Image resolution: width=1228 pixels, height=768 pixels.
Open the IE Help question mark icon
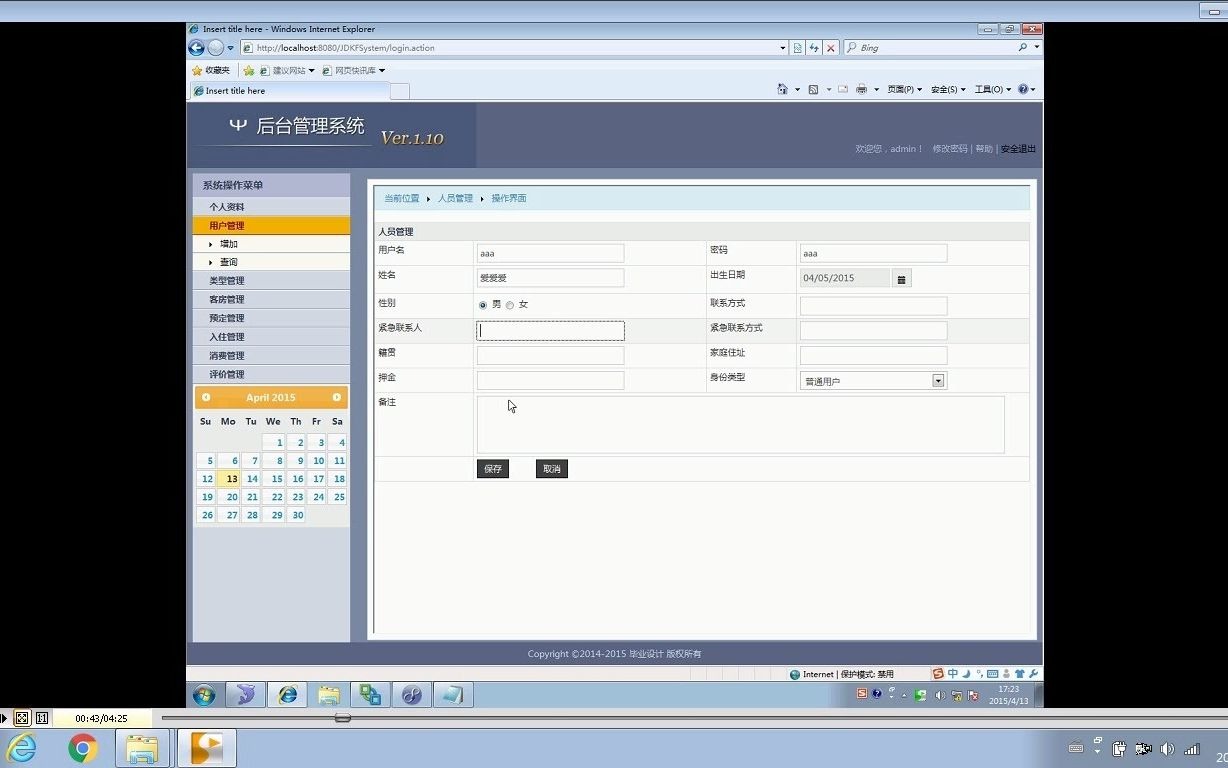click(1023, 89)
